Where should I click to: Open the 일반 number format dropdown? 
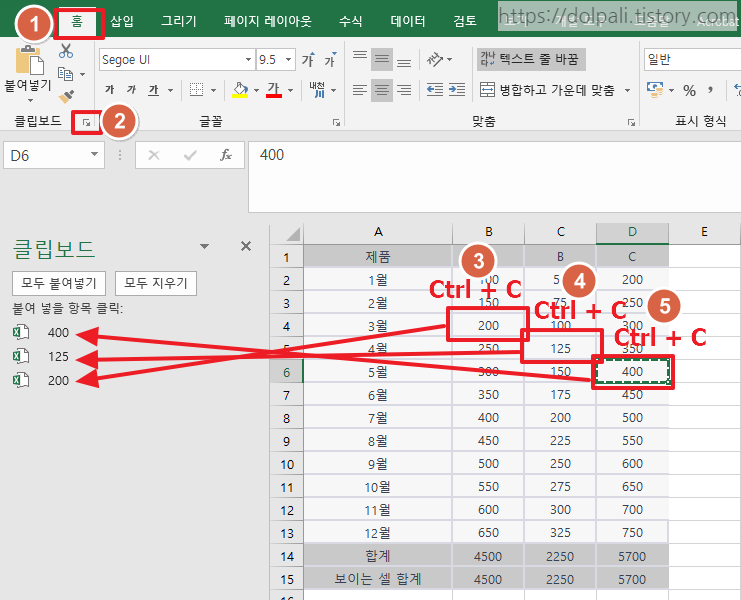pos(692,60)
